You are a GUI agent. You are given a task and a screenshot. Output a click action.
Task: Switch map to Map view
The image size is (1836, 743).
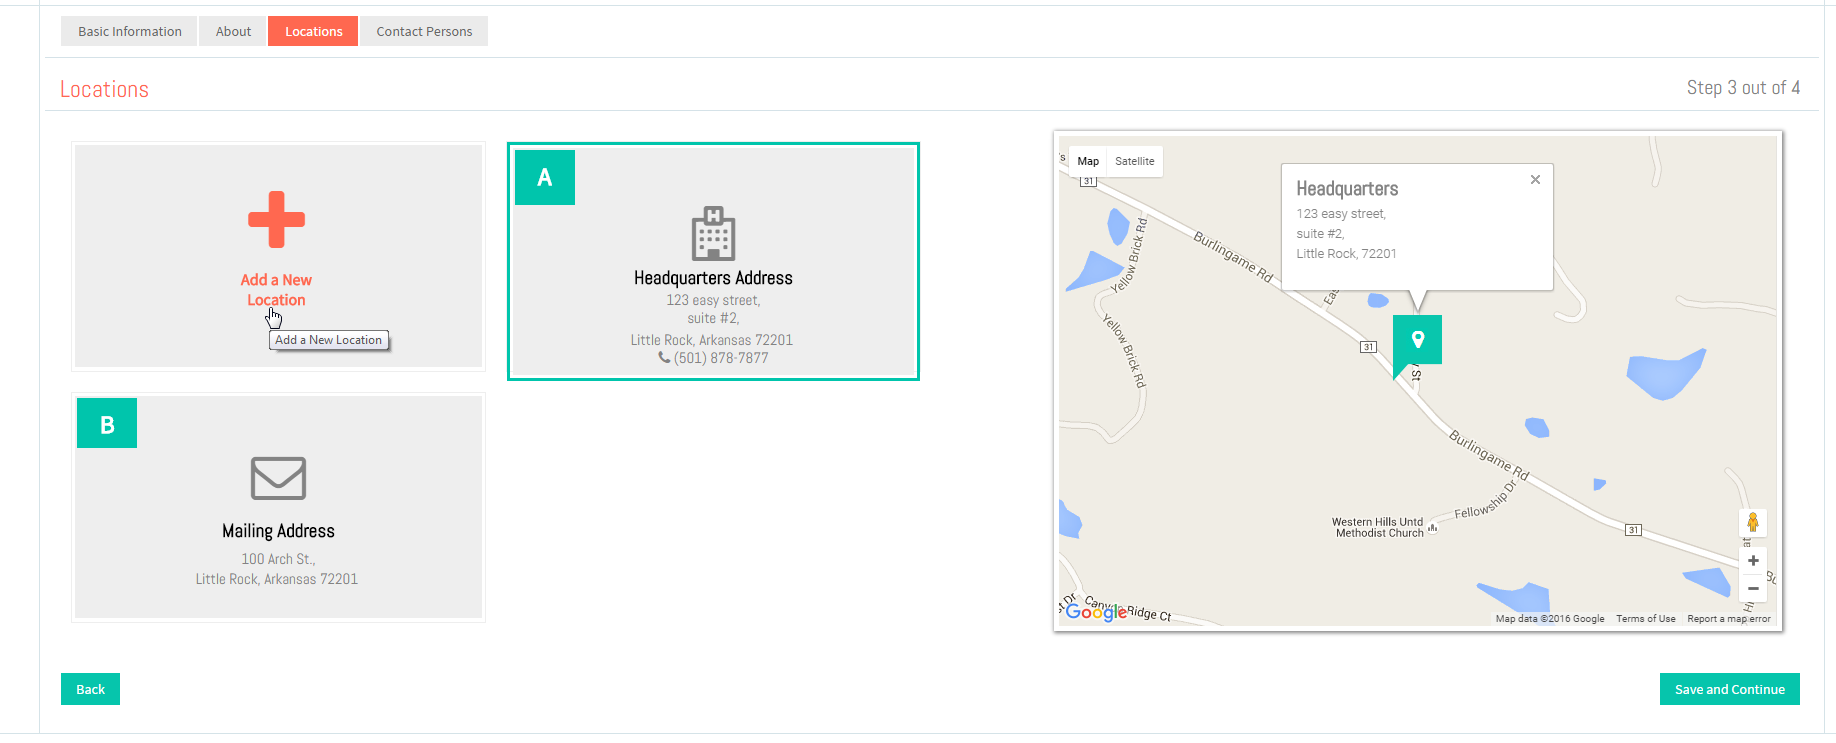coord(1088,161)
